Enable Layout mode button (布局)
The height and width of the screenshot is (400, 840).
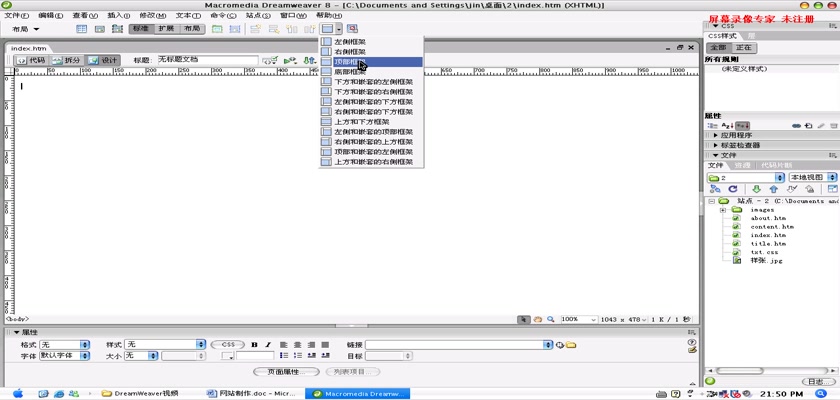192,29
